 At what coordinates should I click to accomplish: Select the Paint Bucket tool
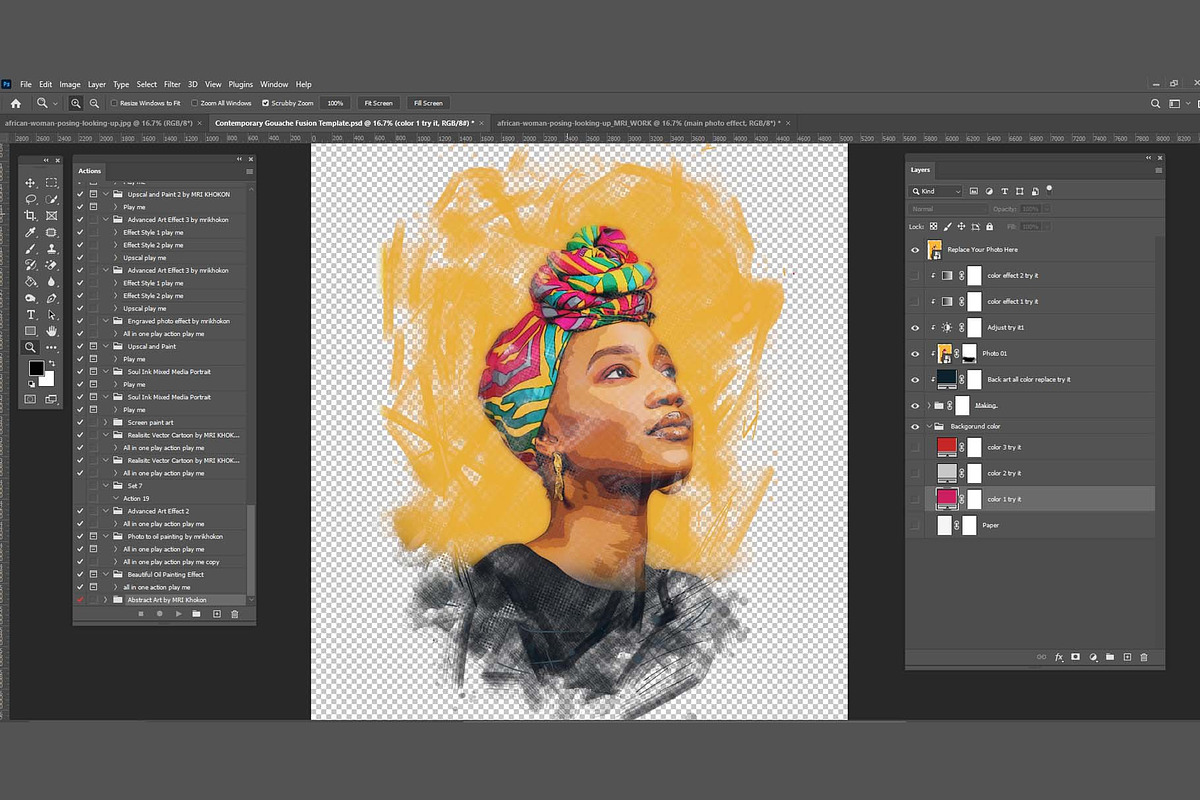point(31,282)
